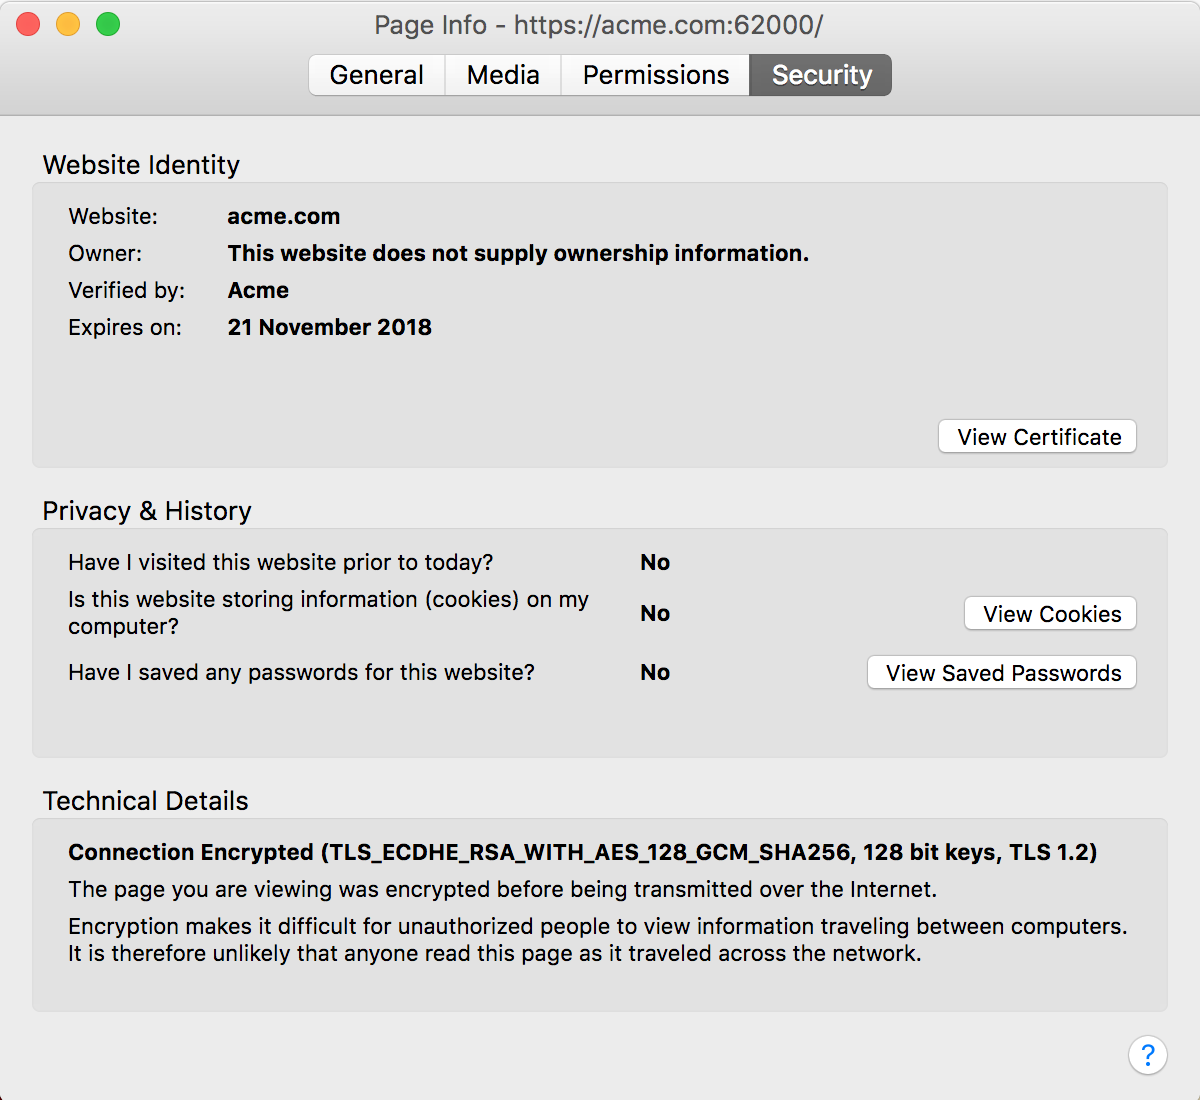The height and width of the screenshot is (1100, 1200).
Task: Click the Page Info window title
Action: point(598,25)
